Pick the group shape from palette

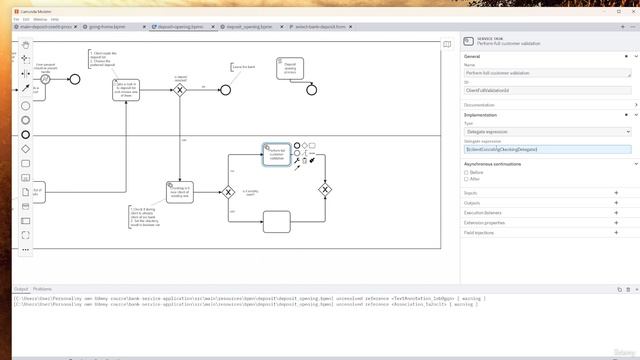point(25,235)
